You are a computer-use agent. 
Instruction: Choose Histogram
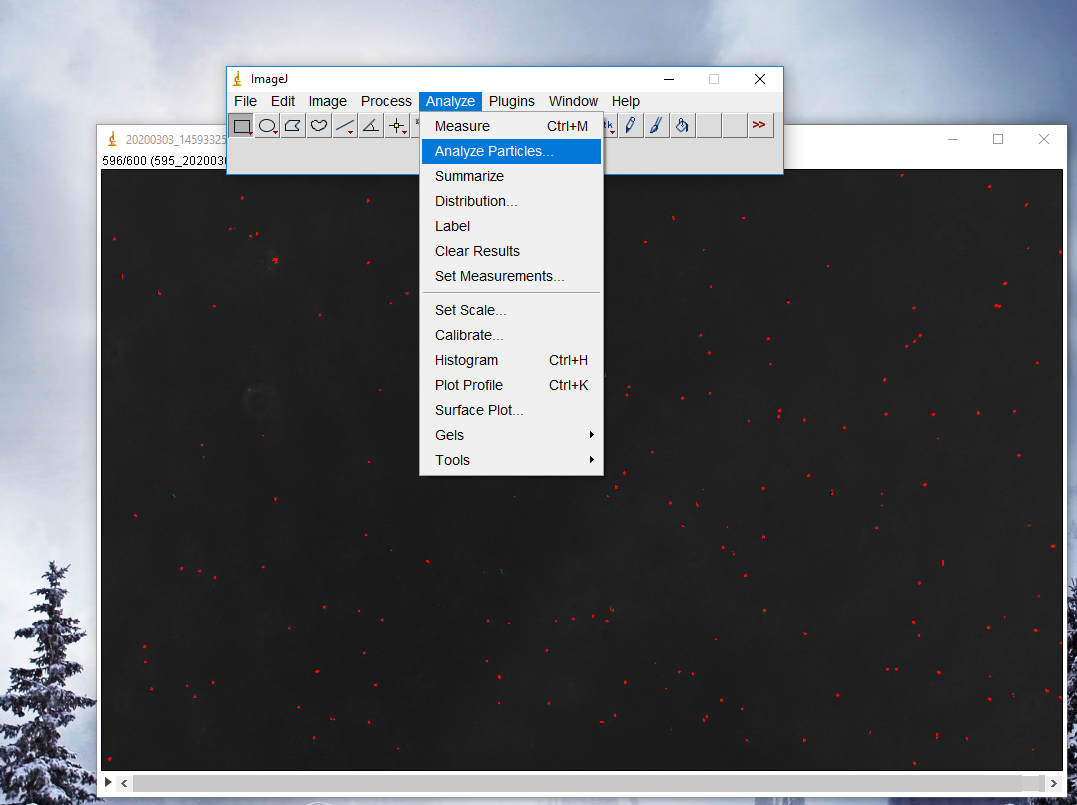point(511,361)
